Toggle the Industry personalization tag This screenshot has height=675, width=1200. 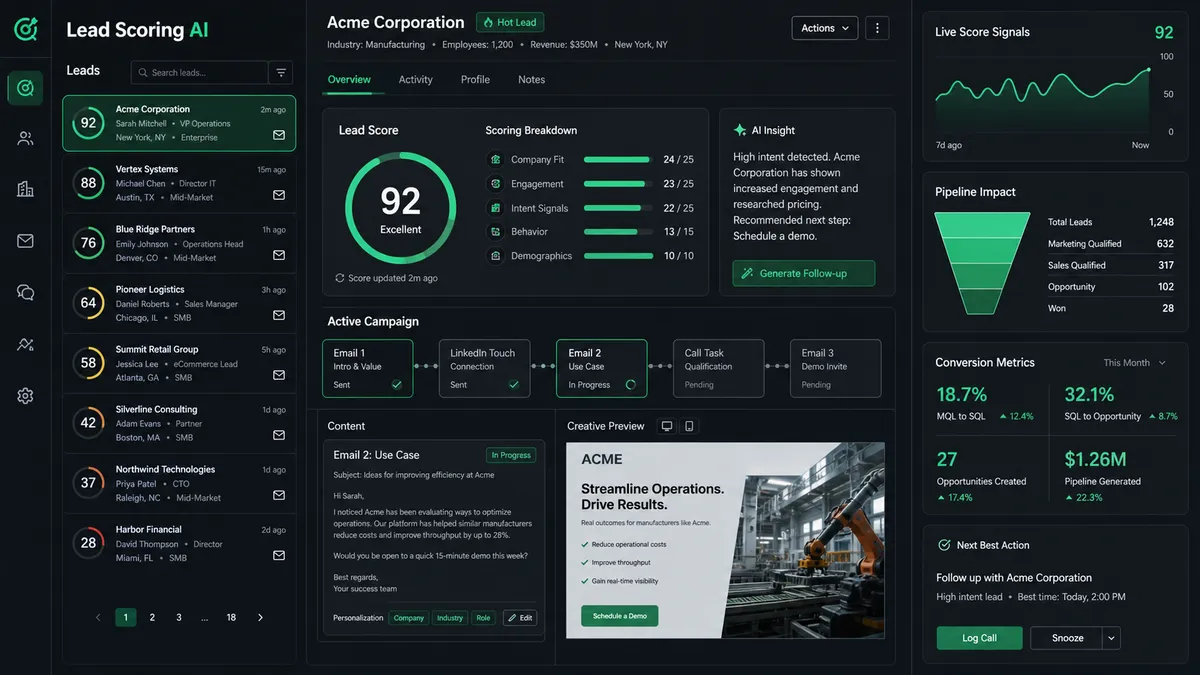coord(450,618)
